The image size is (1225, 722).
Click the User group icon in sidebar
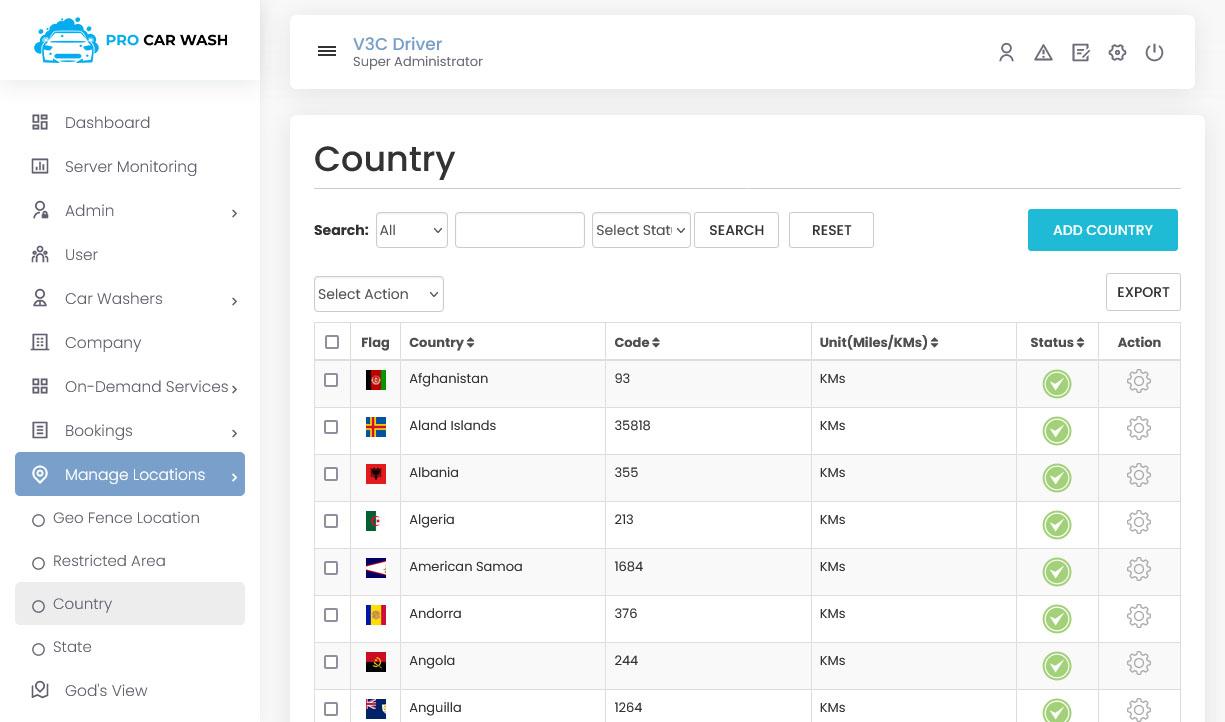[x=40, y=255]
